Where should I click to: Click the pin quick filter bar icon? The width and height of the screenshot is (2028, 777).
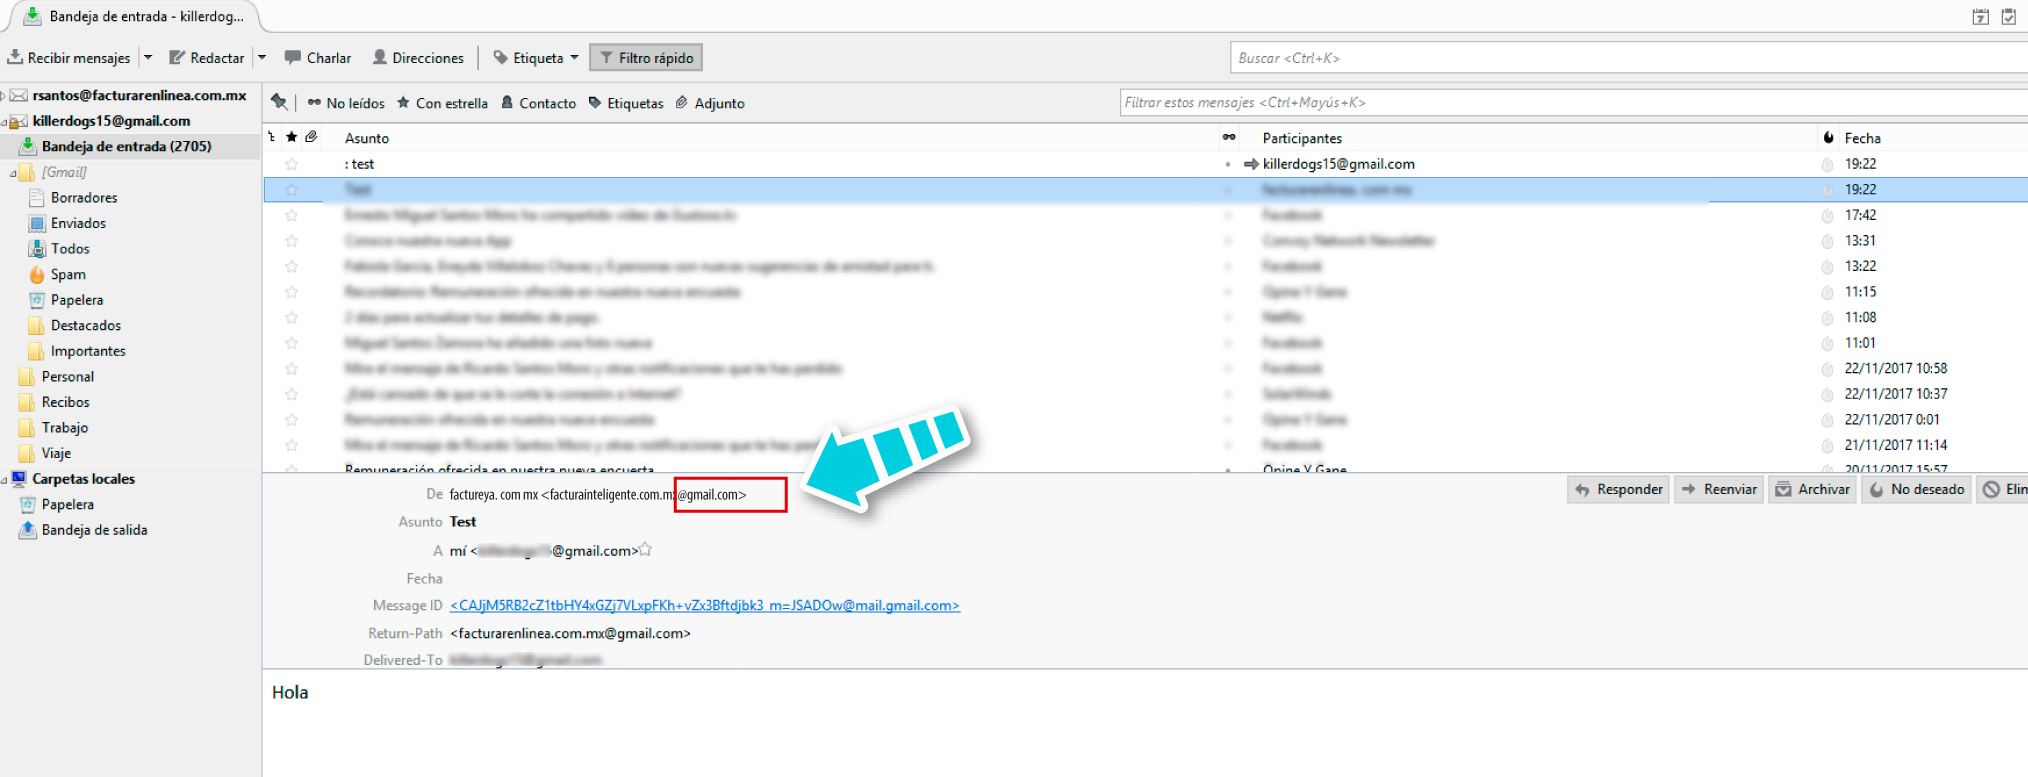[279, 102]
